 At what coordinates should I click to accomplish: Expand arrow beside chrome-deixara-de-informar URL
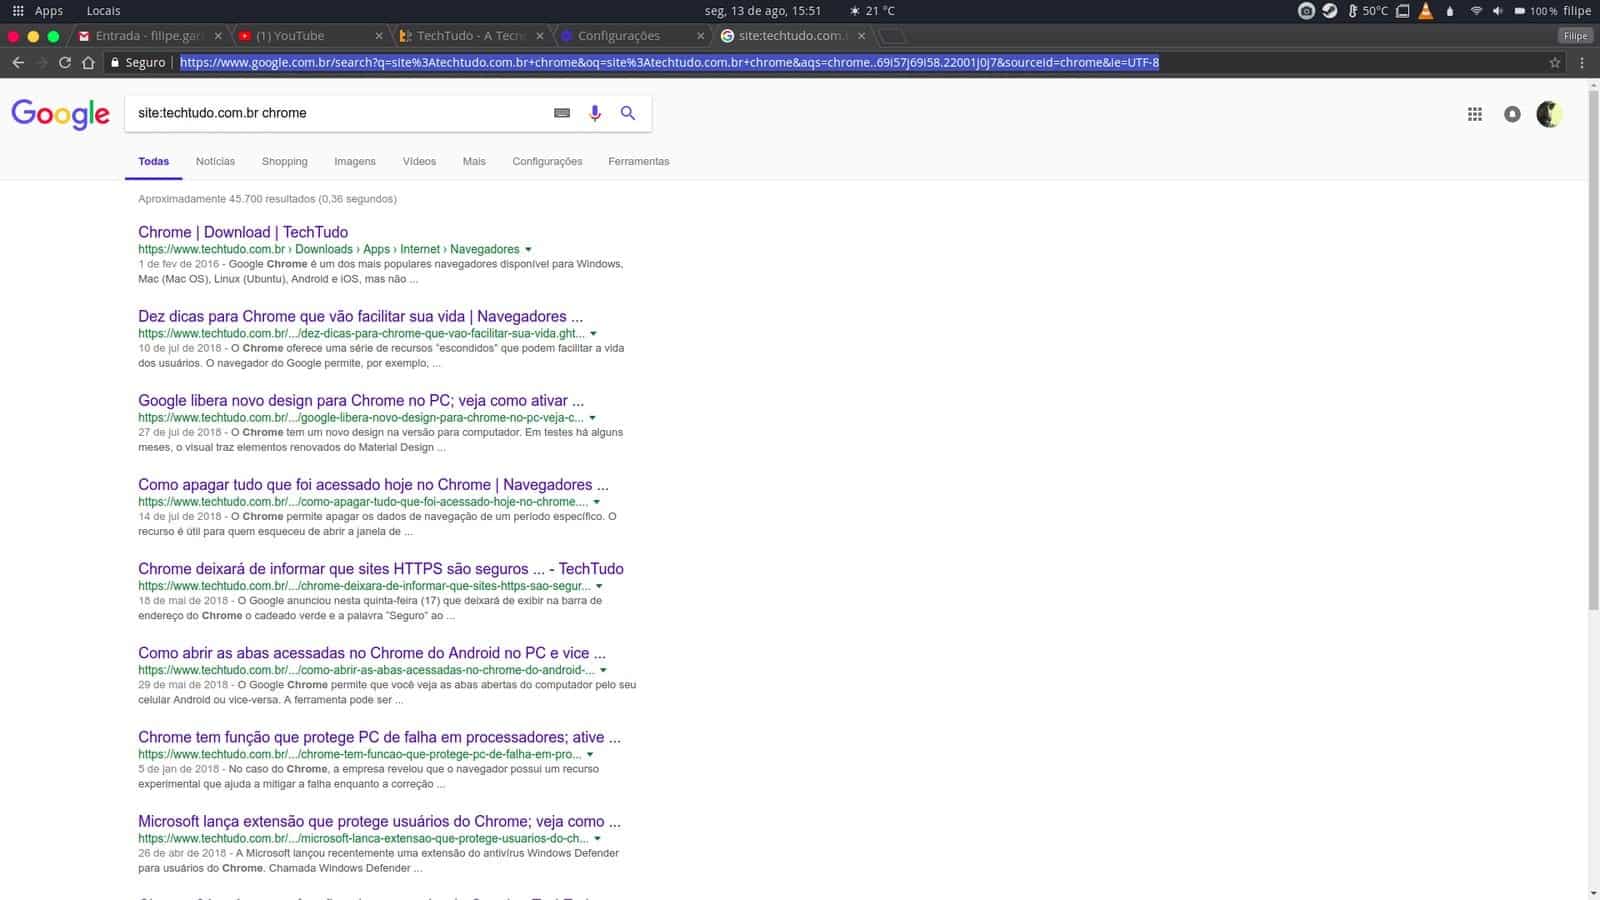click(x=599, y=586)
